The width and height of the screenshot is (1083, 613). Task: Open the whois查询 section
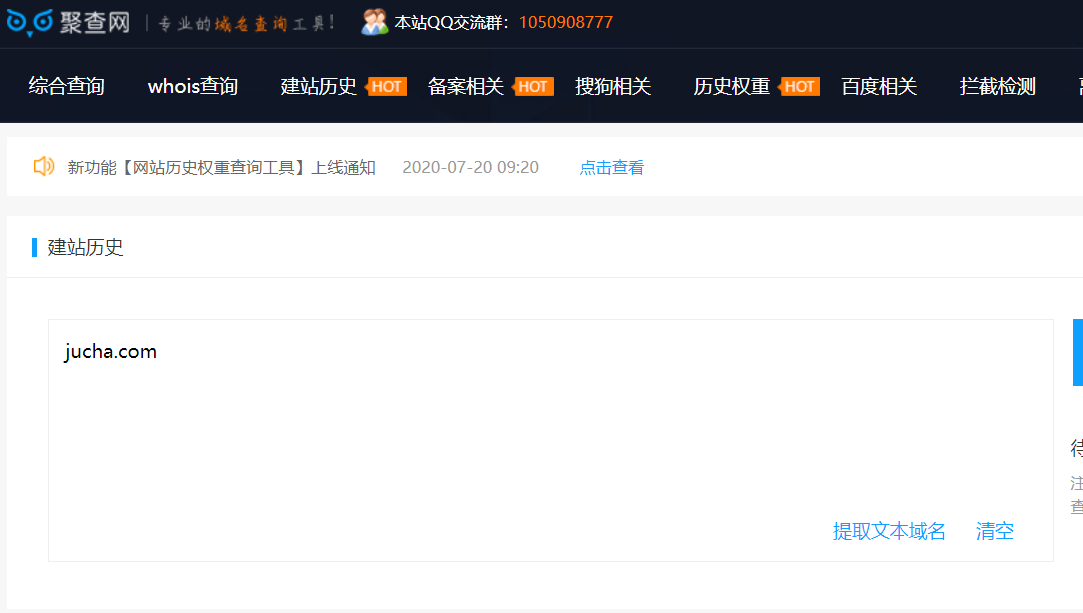(x=193, y=87)
